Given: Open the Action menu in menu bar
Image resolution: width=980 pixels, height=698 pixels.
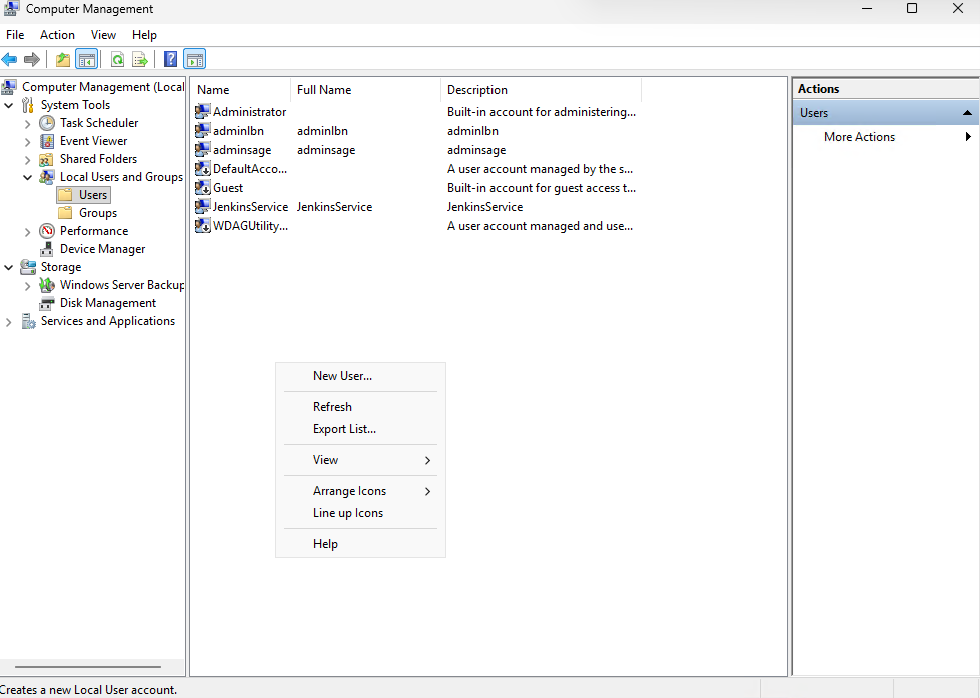Looking at the screenshot, I should [57, 35].
